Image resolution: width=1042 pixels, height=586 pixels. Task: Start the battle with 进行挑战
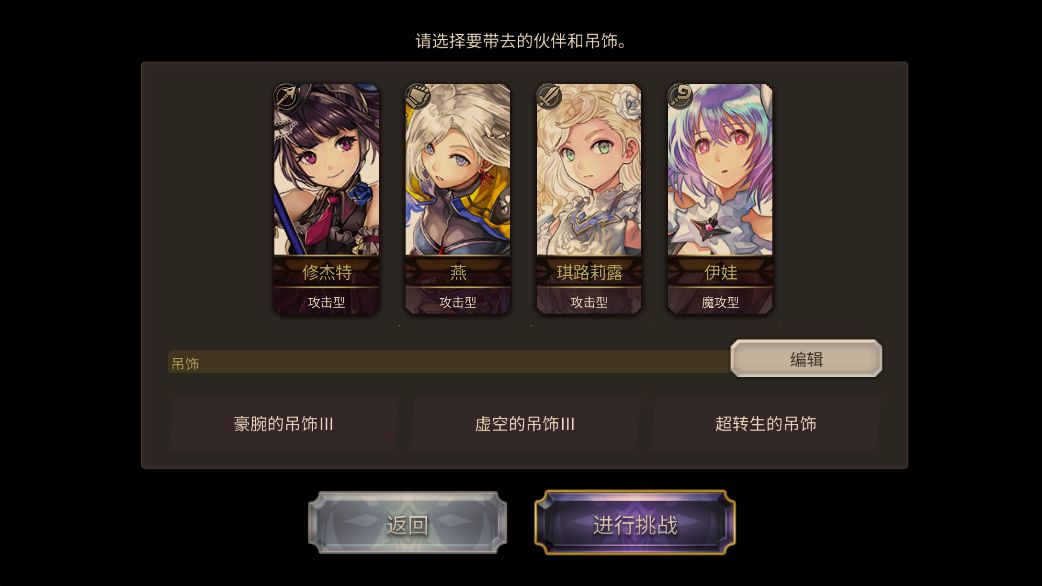coord(635,523)
